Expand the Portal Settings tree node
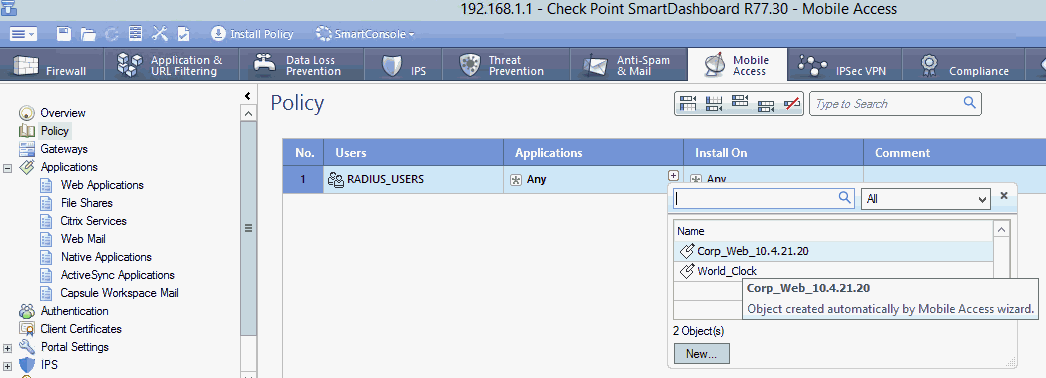This screenshot has width=1046, height=378. click(8, 347)
